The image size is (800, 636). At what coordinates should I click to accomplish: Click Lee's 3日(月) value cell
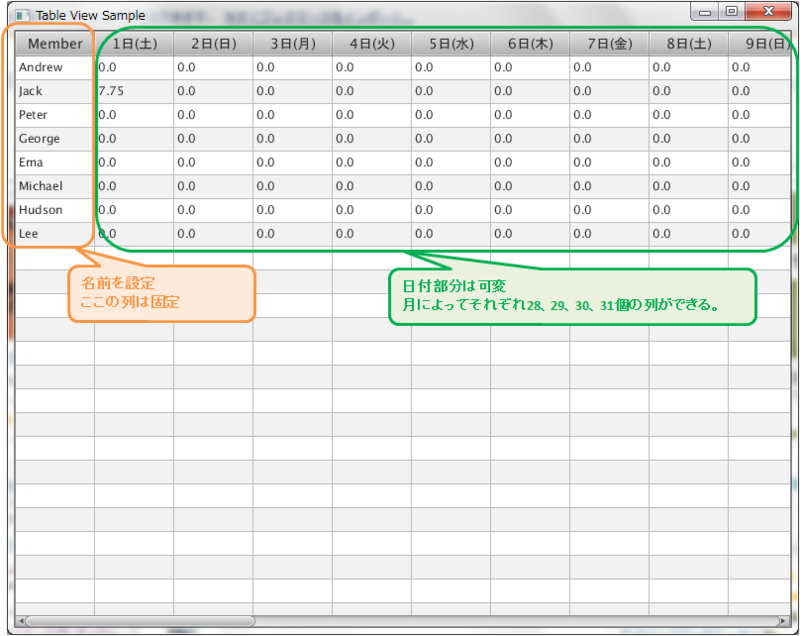tap(292, 234)
